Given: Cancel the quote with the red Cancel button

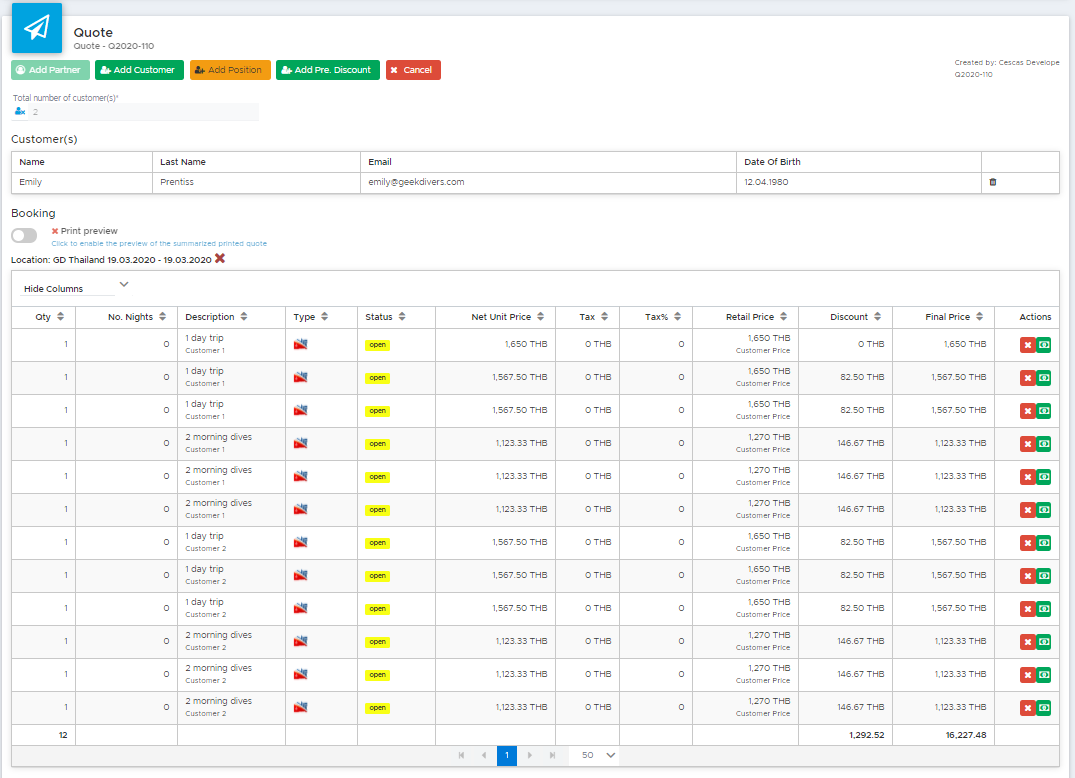Looking at the screenshot, I should (413, 70).
